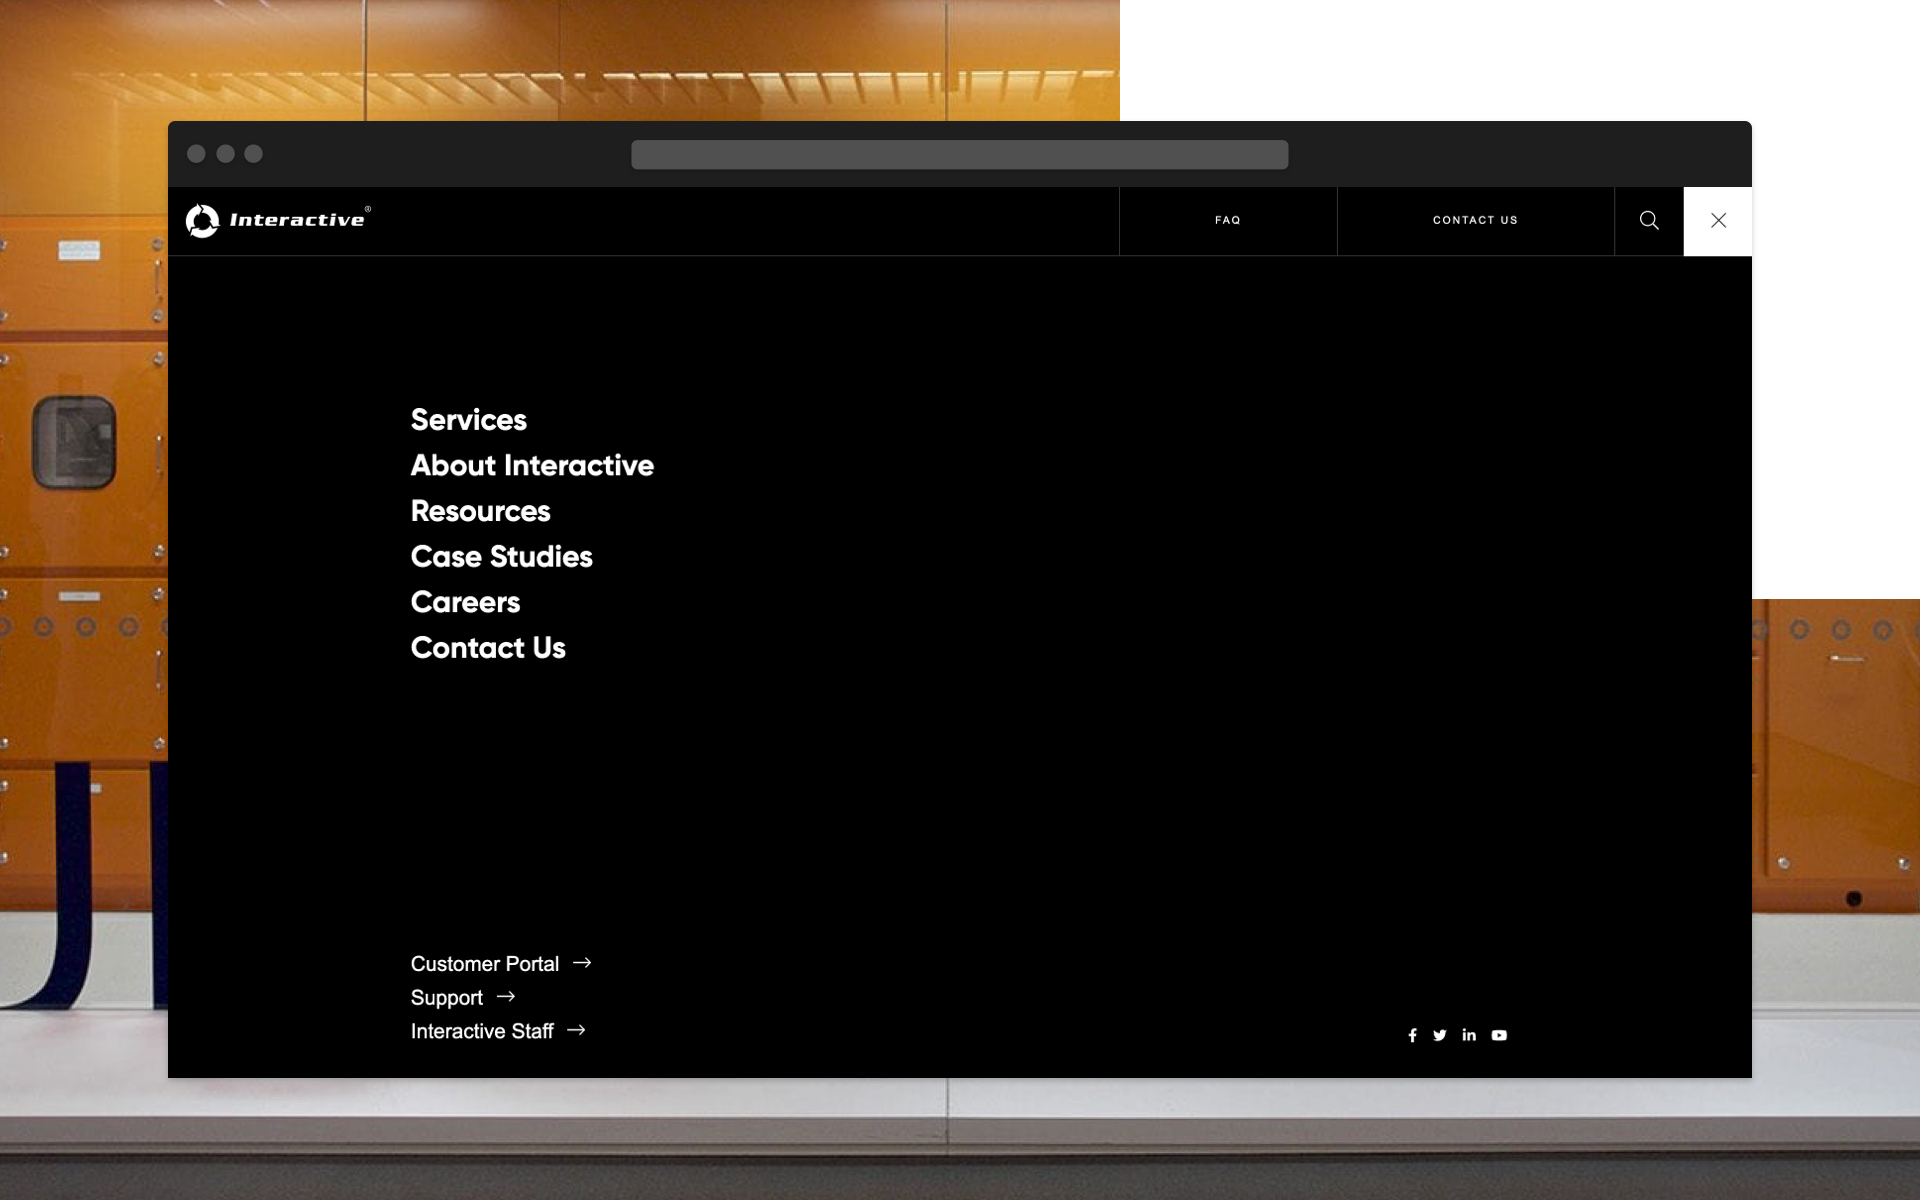Open the Careers page
Screen dimensions: 1920x1200
click(465, 602)
